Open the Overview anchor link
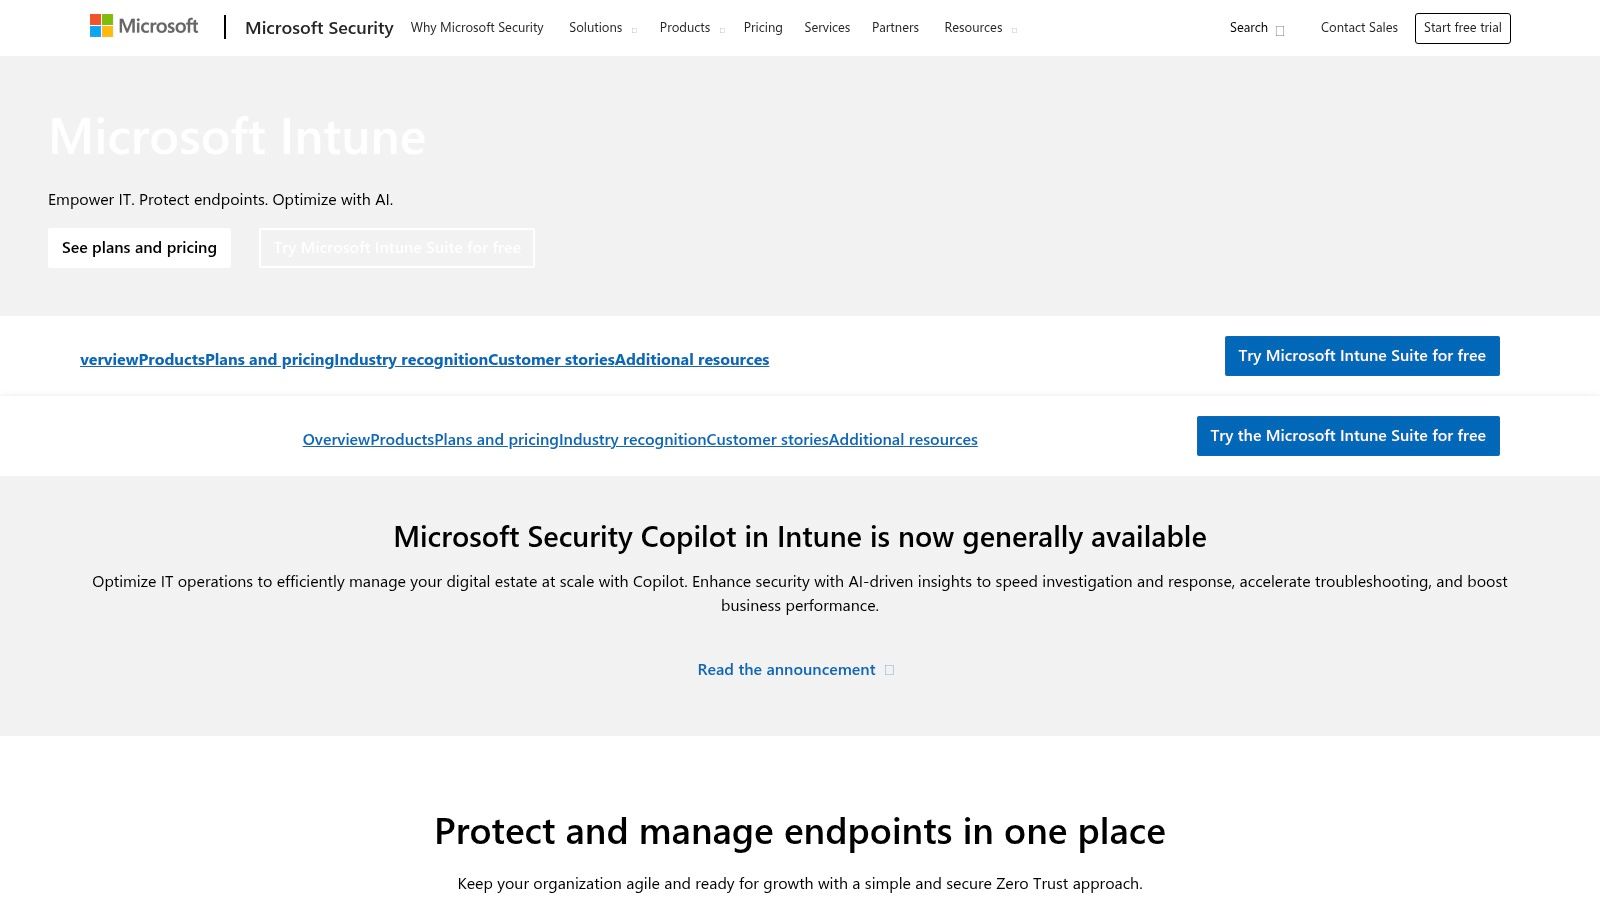Screen dimensions: 1600x900 pyautogui.click(x=337, y=439)
